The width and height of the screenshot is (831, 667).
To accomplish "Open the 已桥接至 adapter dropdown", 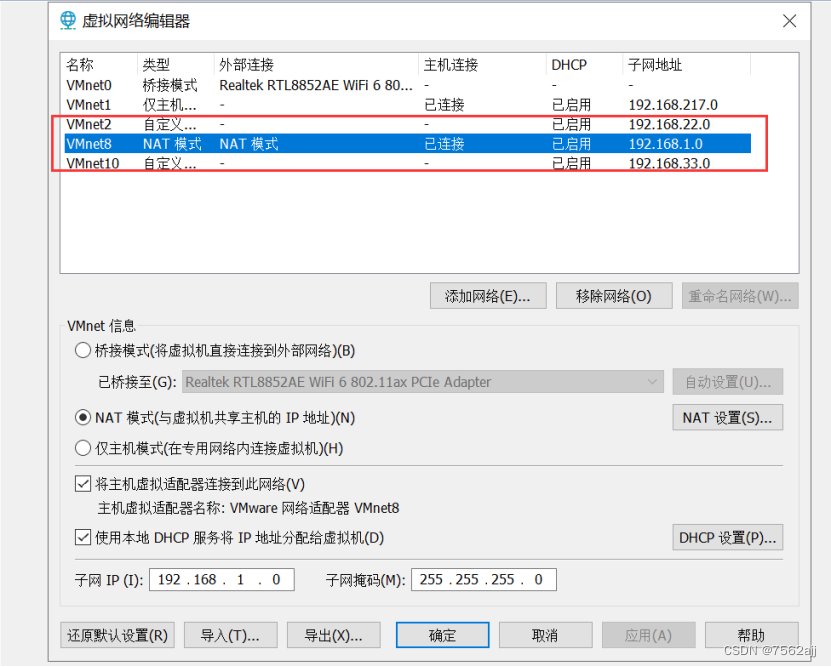I will [x=422, y=382].
